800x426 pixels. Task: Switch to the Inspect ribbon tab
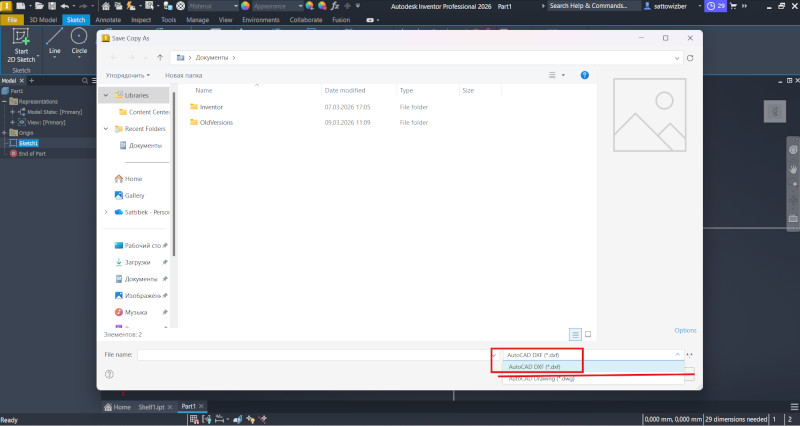pyautogui.click(x=141, y=20)
